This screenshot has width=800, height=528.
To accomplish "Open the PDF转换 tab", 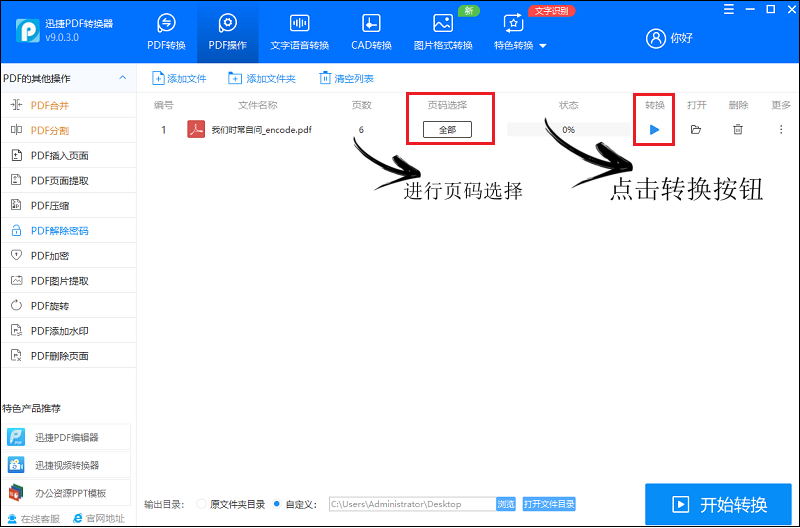I will coord(166,33).
